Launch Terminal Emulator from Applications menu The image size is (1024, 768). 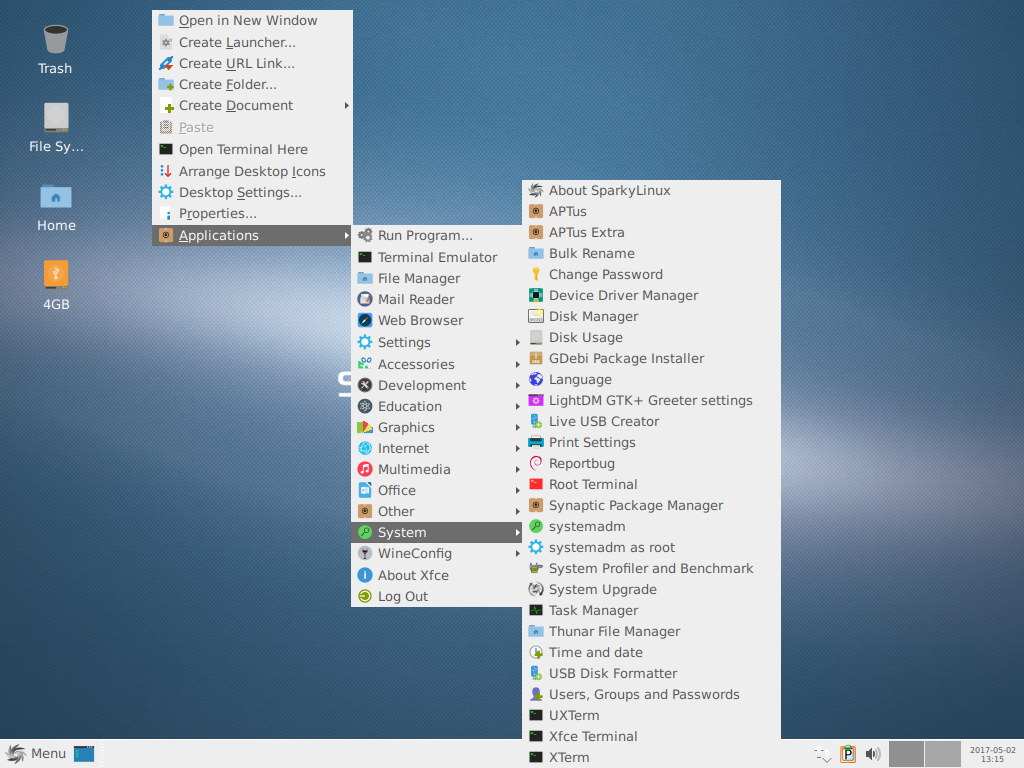[437, 257]
